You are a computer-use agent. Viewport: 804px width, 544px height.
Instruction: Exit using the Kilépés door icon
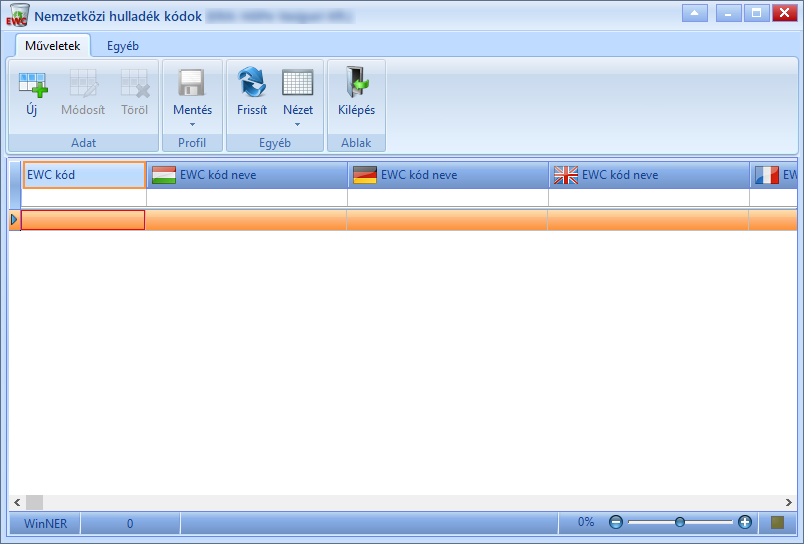click(x=356, y=82)
